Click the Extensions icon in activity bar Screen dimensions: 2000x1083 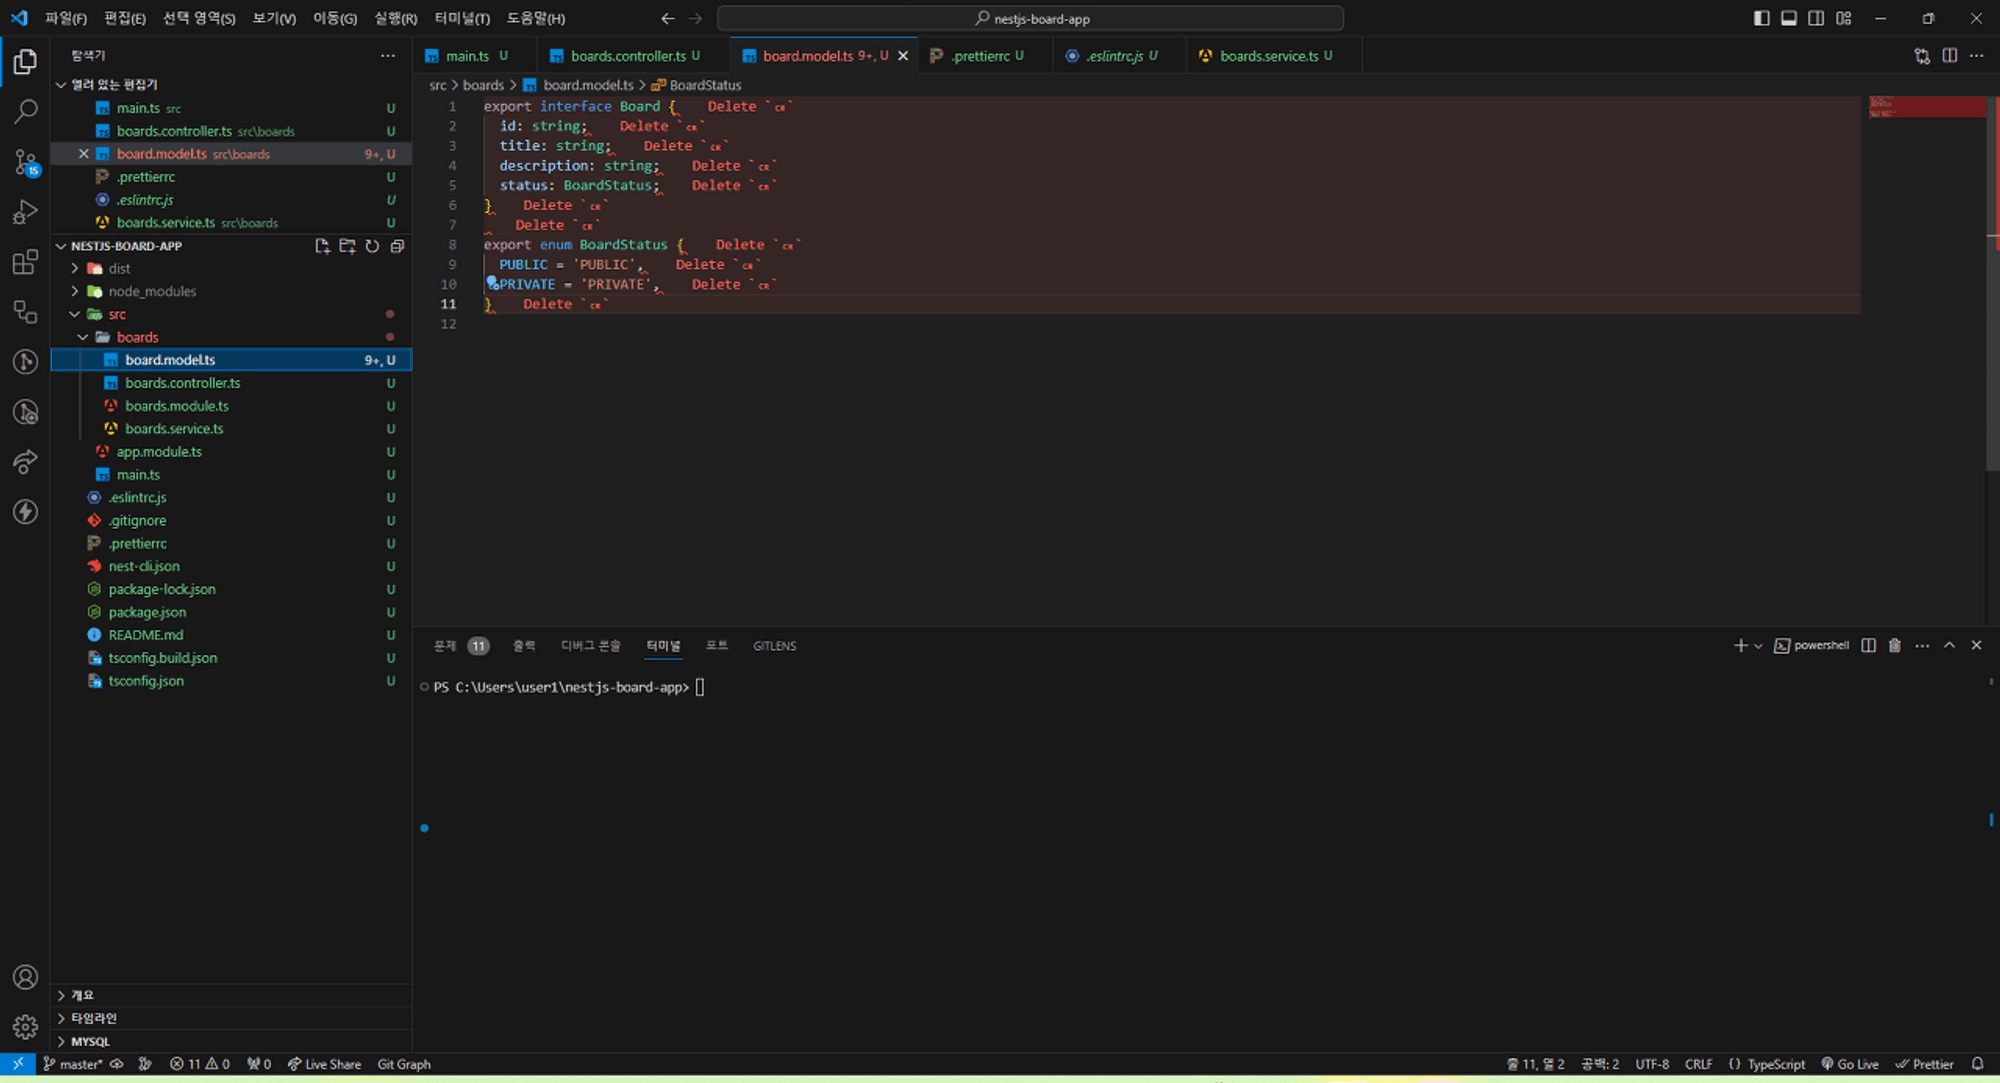pyautogui.click(x=25, y=261)
